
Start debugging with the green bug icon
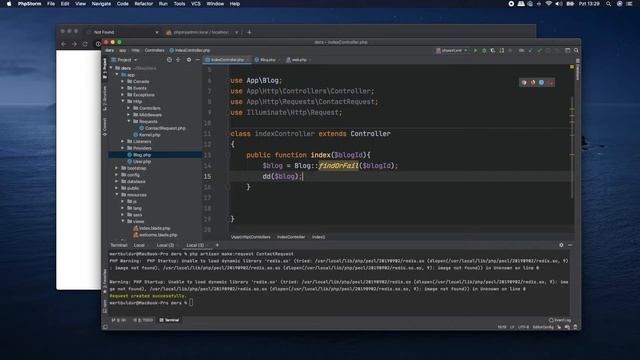click(484, 51)
